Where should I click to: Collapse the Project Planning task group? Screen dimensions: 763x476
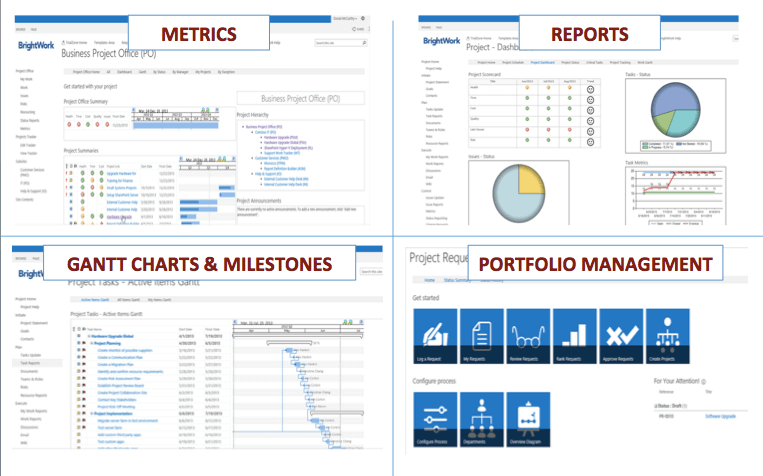(91, 343)
